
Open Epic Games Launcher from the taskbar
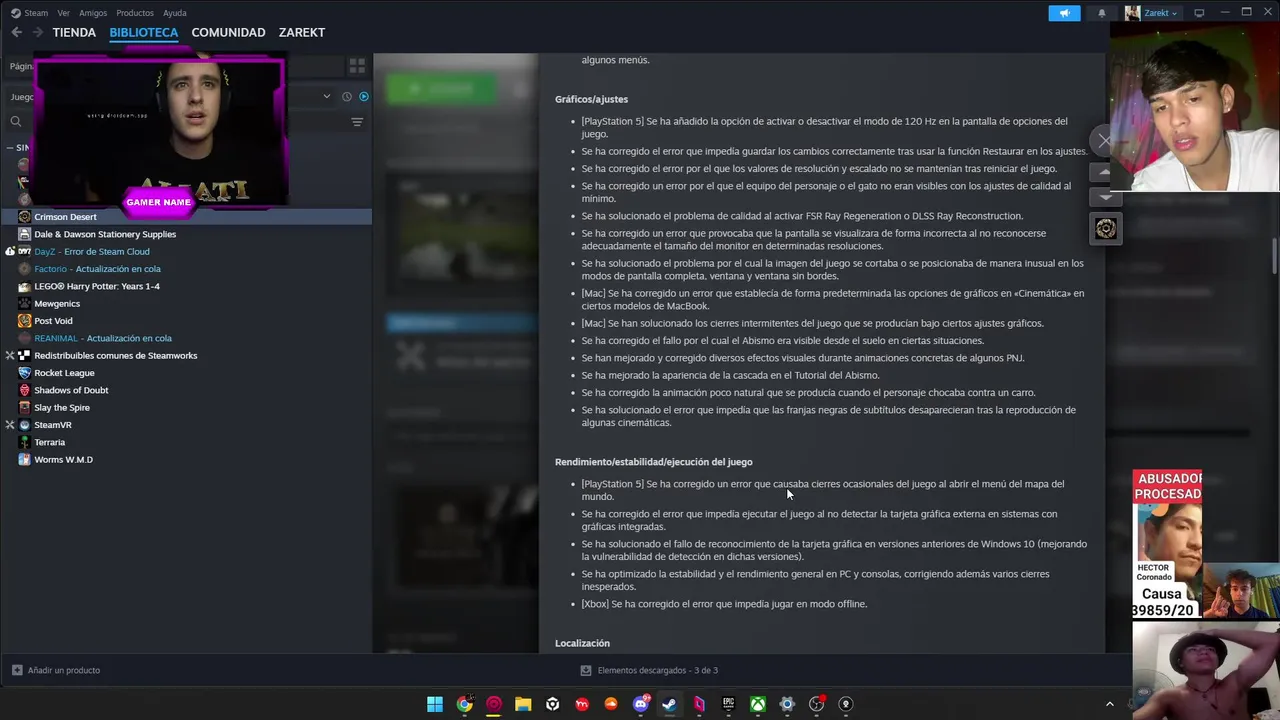[728, 704]
